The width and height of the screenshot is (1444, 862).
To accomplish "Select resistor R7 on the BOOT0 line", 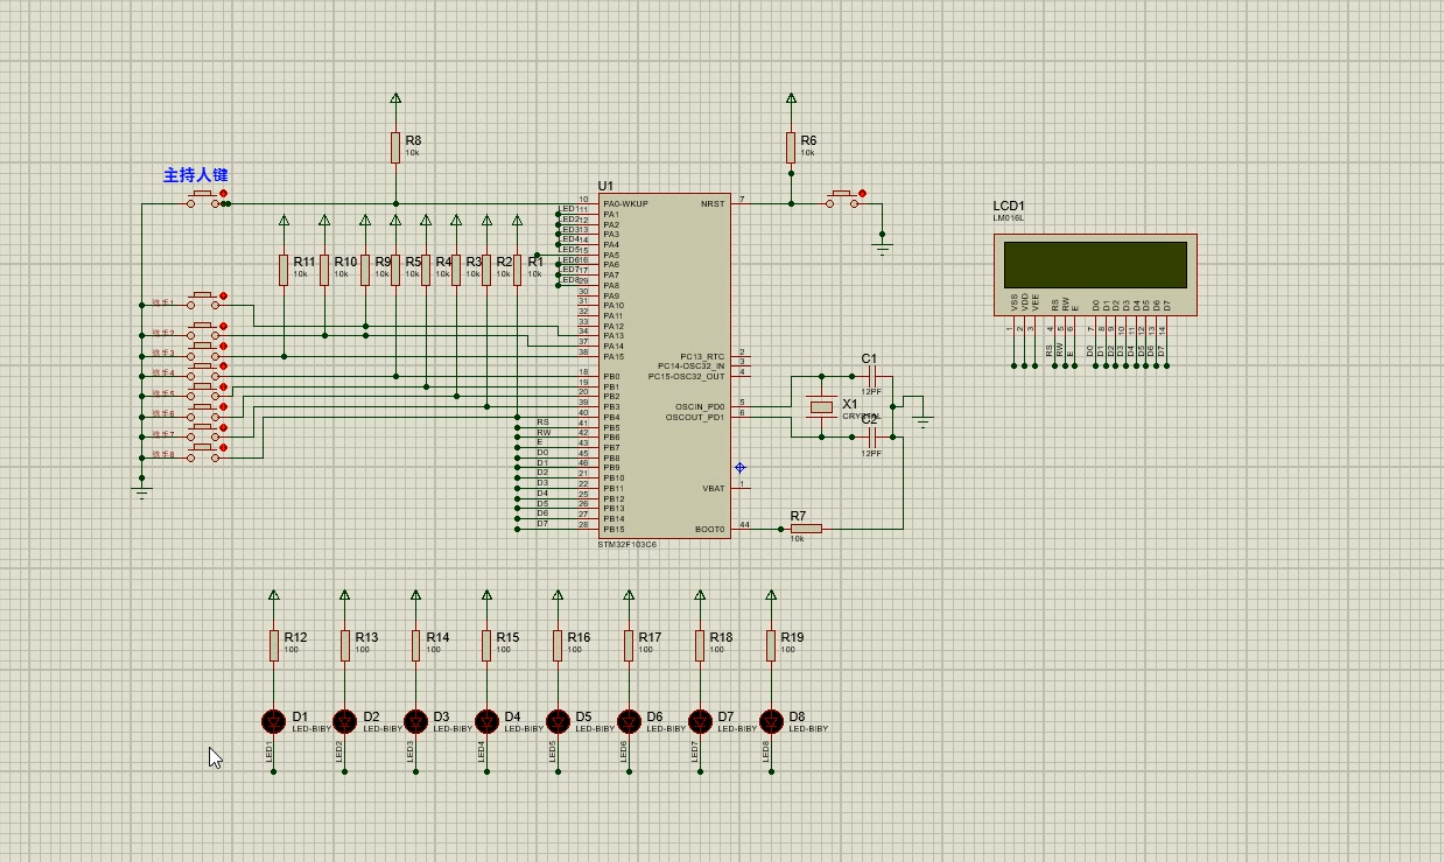I will tap(806, 529).
